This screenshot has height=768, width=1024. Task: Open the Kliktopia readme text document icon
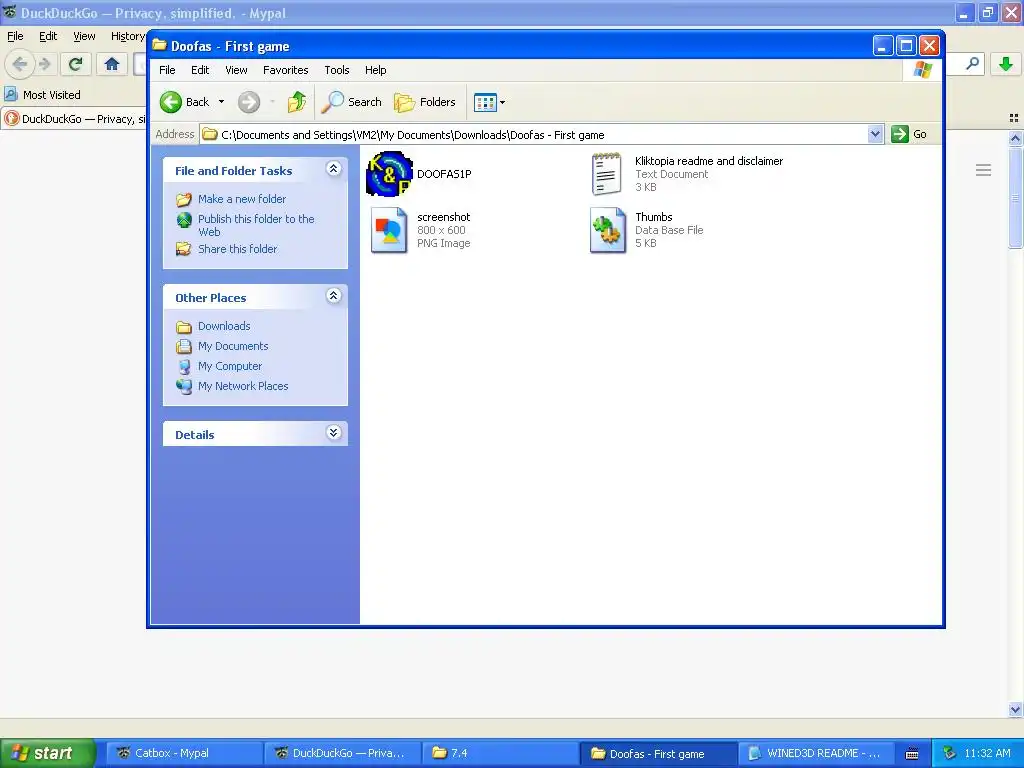pyautogui.click(x=606, y=174)
